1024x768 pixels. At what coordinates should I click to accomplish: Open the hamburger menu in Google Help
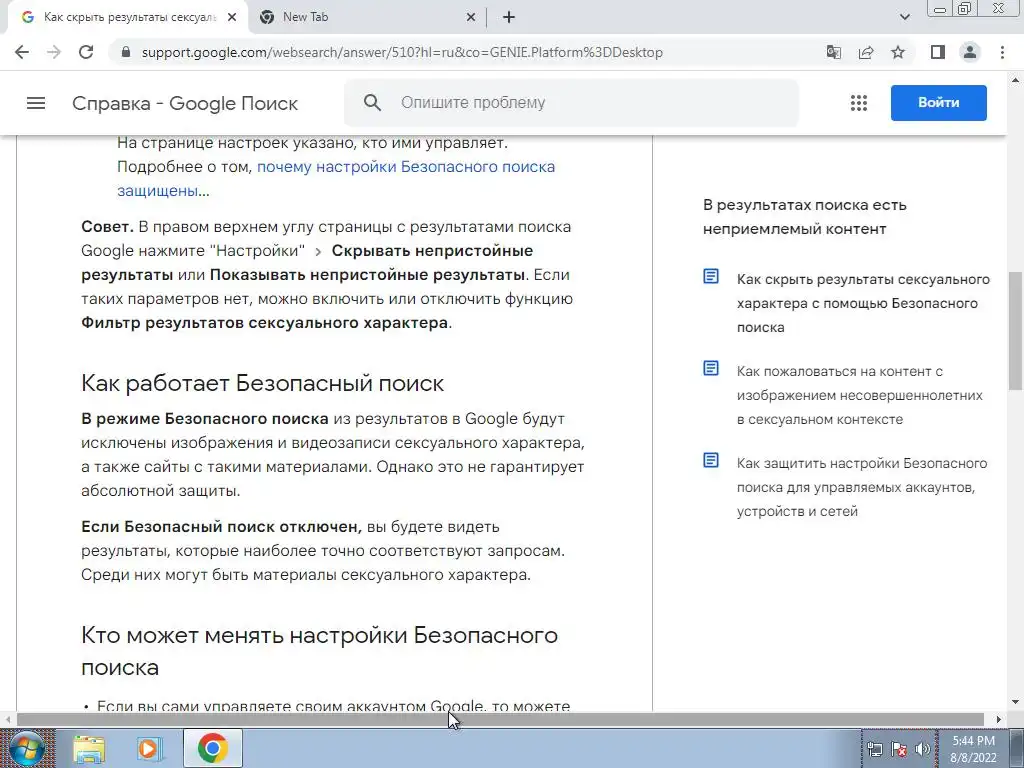pos(36,103)
